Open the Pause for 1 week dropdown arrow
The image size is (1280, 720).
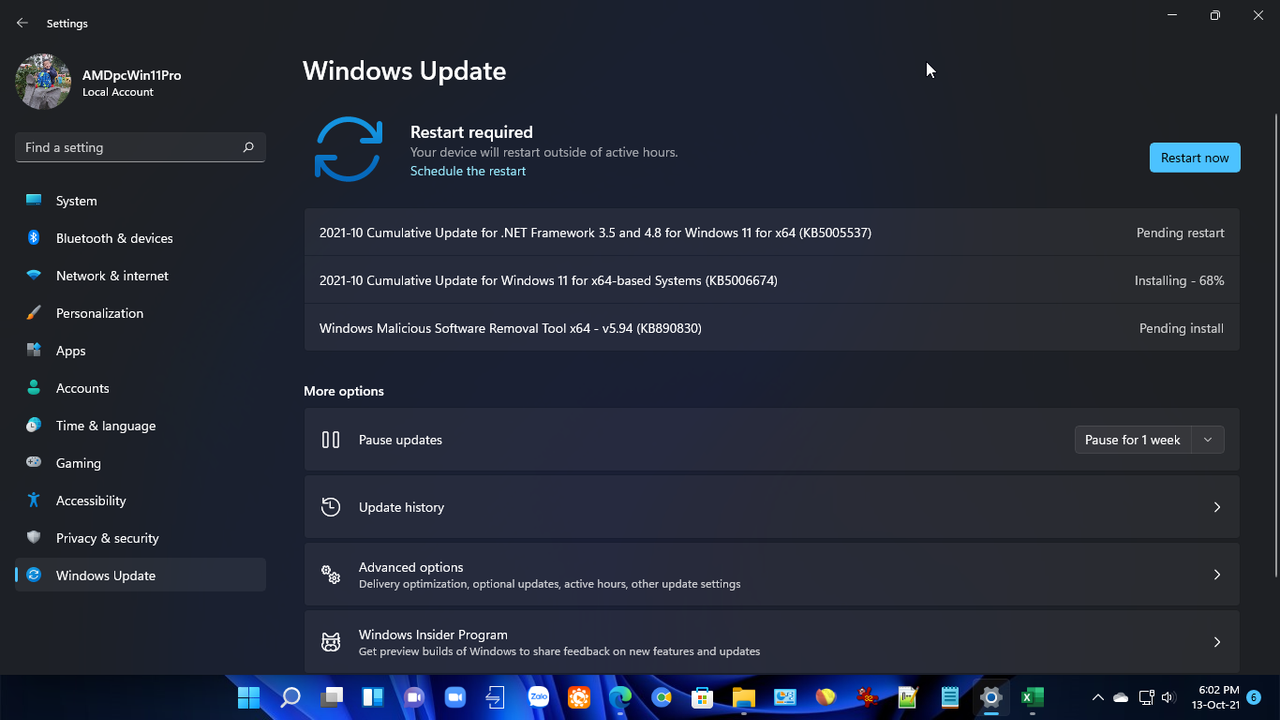point(1208,440)
